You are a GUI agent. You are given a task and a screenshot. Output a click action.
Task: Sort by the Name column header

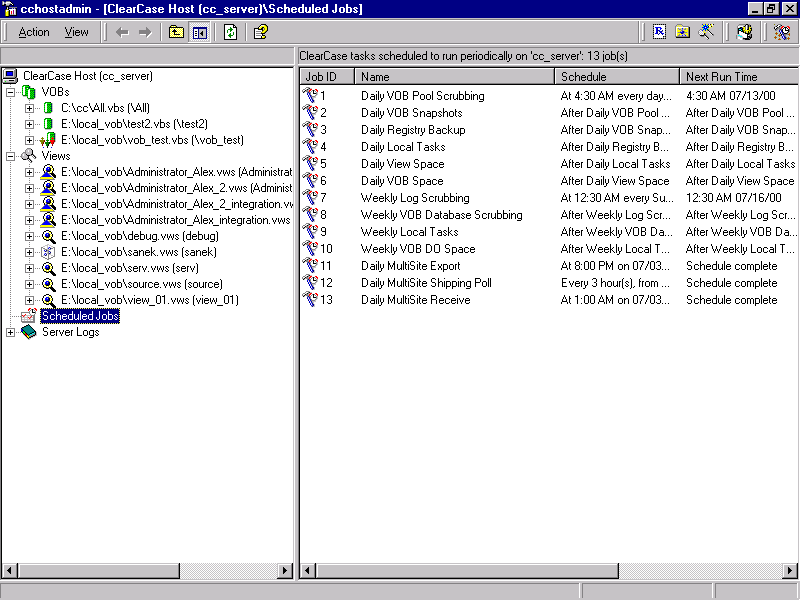(455, 77)
